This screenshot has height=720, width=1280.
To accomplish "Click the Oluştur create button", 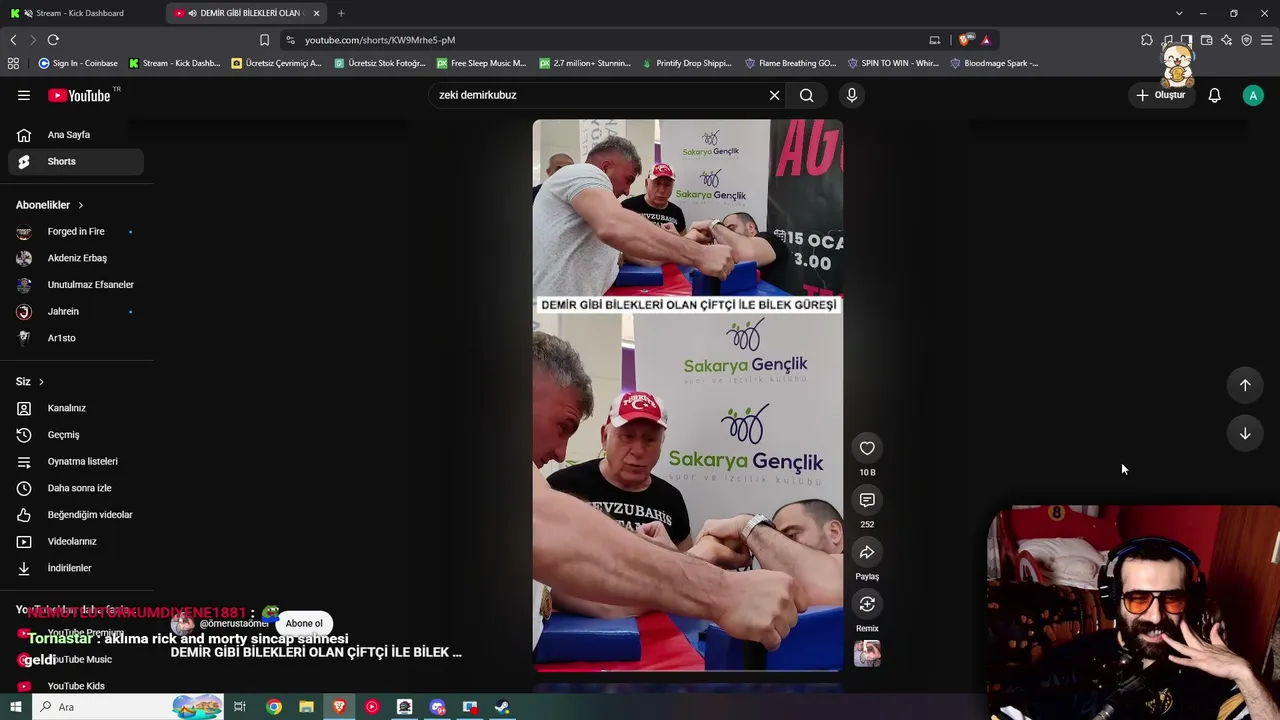I will point(1161,95).
